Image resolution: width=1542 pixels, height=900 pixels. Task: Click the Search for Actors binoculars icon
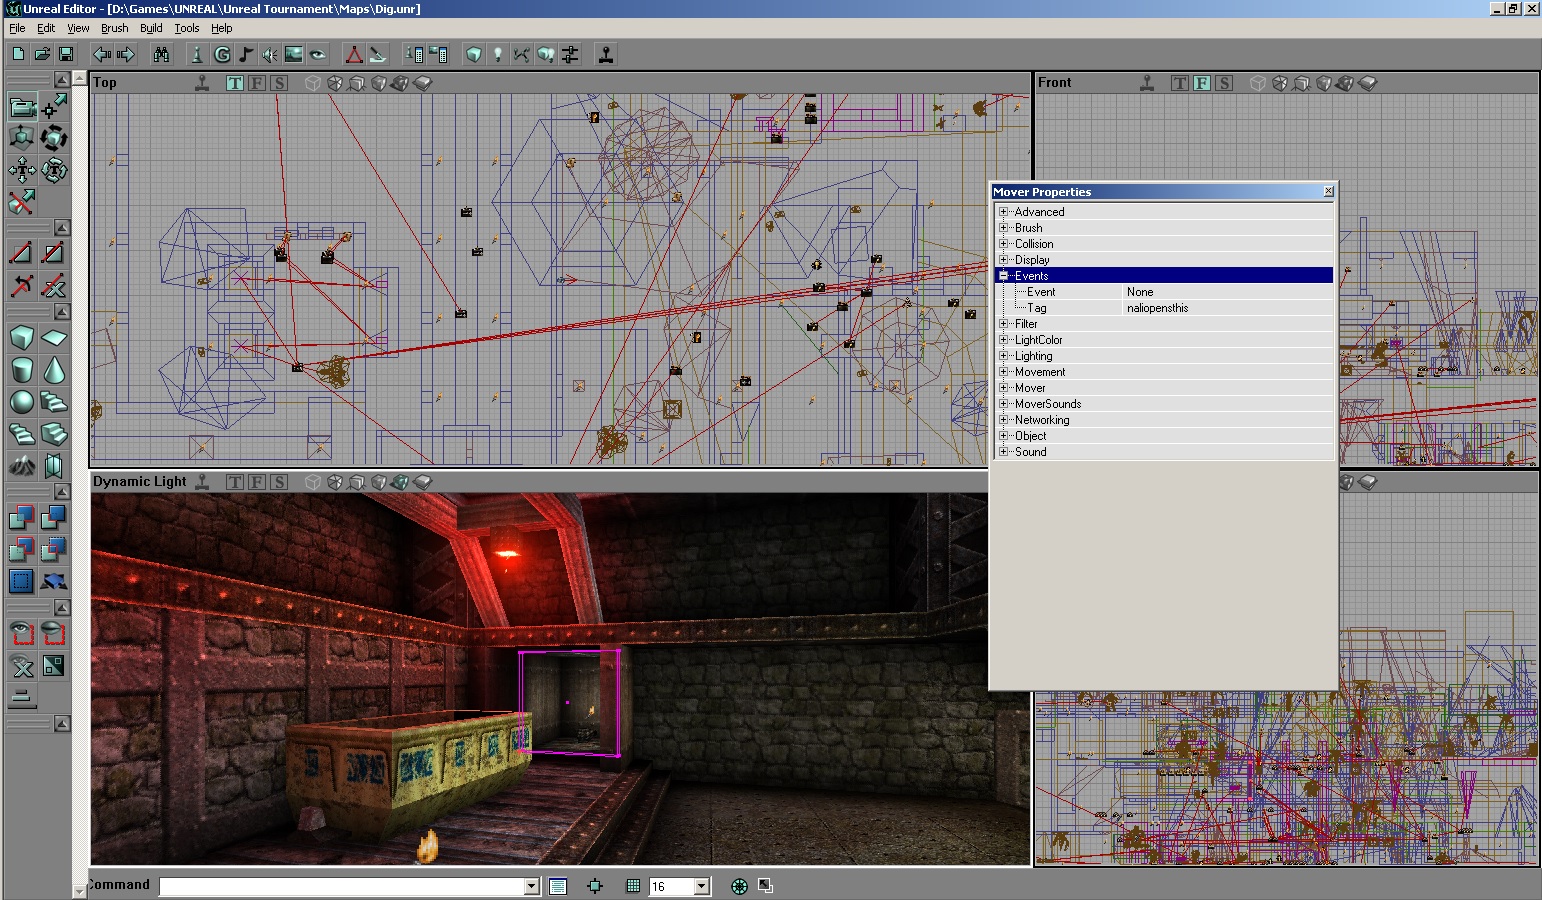pyautogui.click(x=161, y=55)
